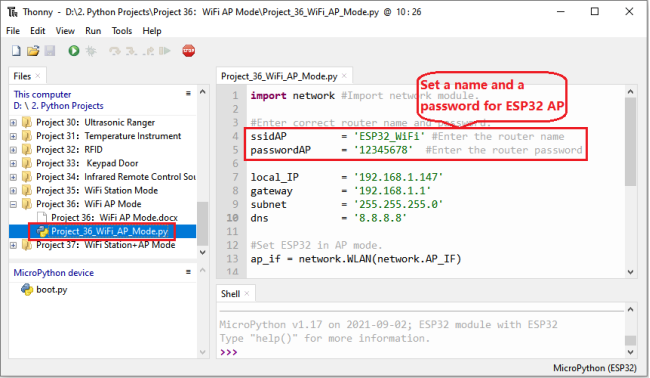Image resolution: width=650 pixels, height=378 pixels.
Task: Open the Edit menu
Action: click(x=37, y=31)
